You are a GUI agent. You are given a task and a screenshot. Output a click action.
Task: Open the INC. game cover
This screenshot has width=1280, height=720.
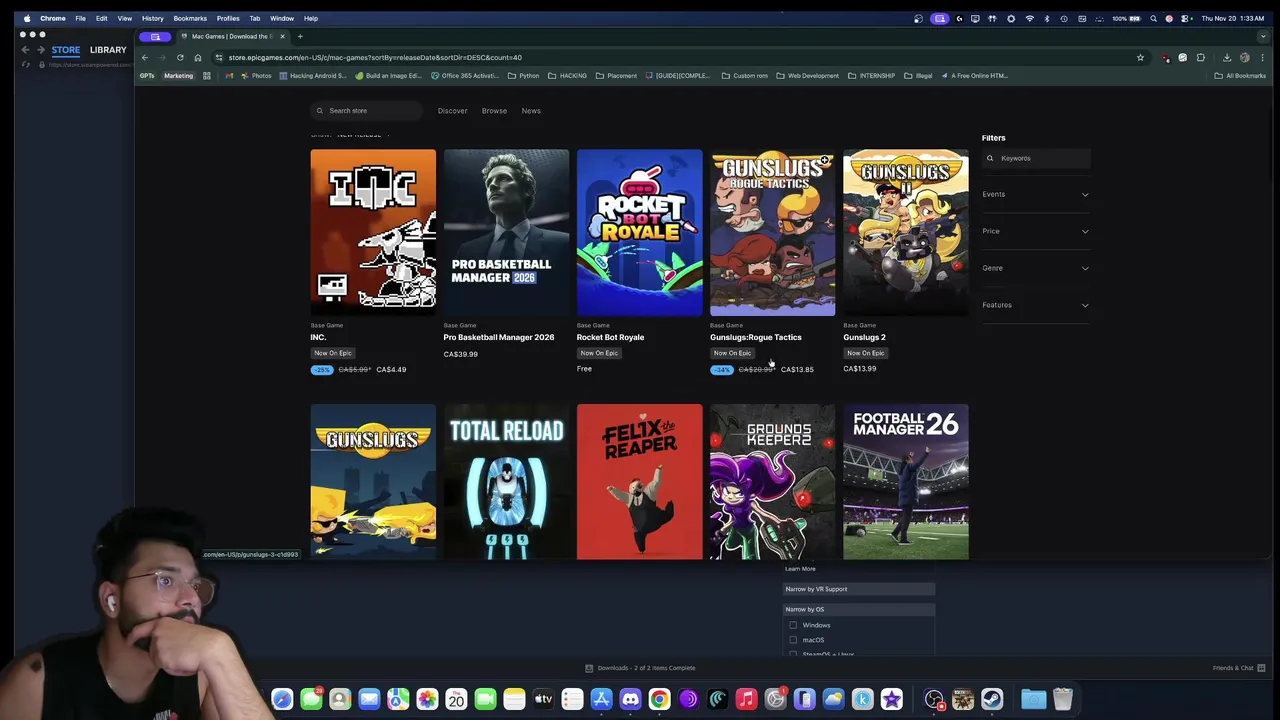pos(373,232)
